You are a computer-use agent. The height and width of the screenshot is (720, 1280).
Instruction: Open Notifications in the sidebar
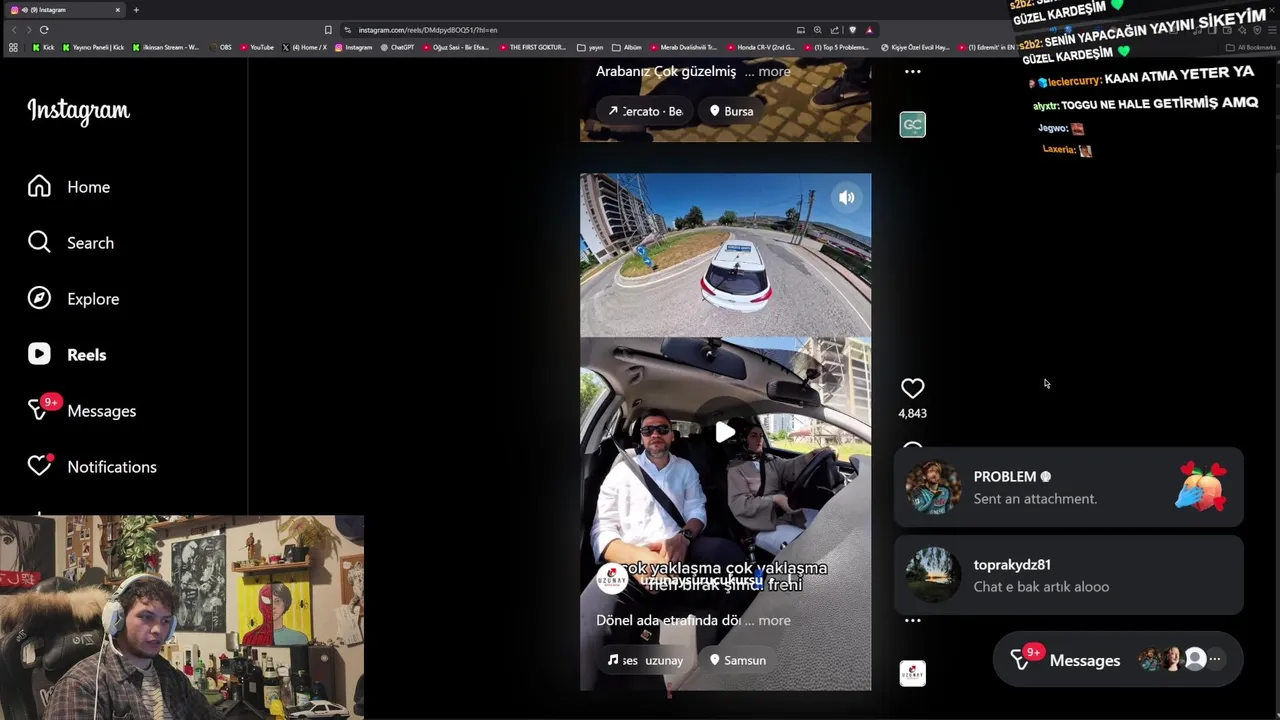pos(92,467)
